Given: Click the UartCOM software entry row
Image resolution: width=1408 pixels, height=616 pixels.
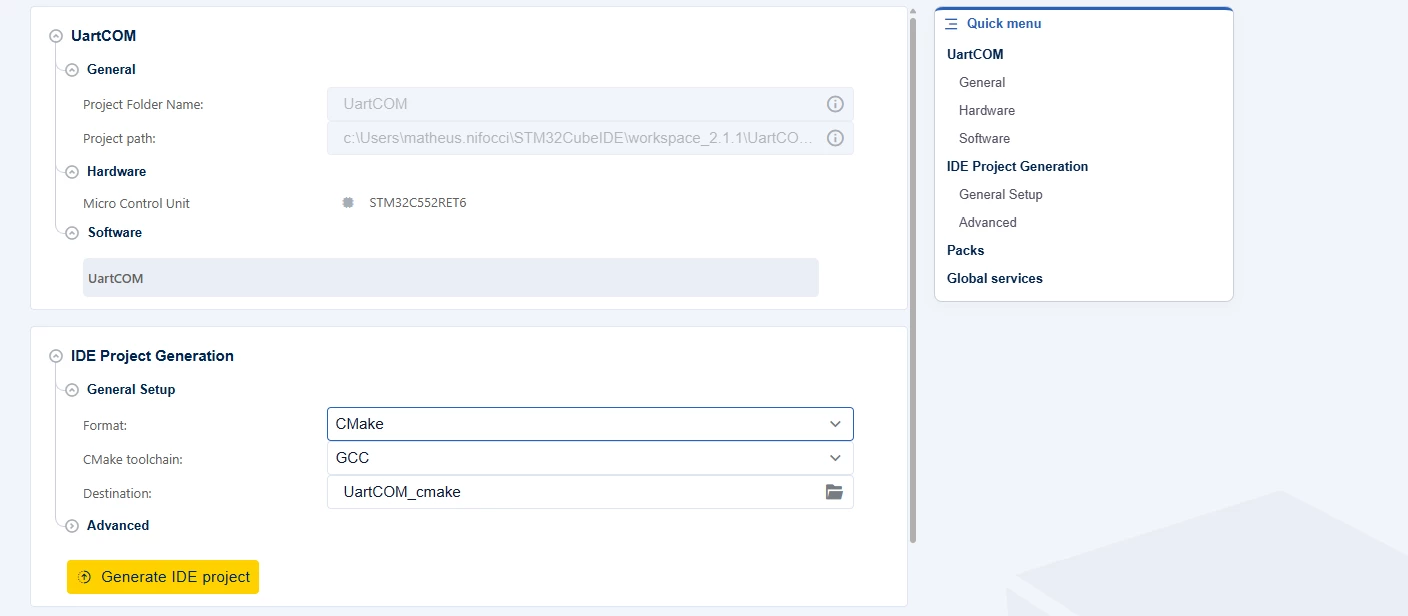Looking at the screenshot, I should click(x=450, y=278).
